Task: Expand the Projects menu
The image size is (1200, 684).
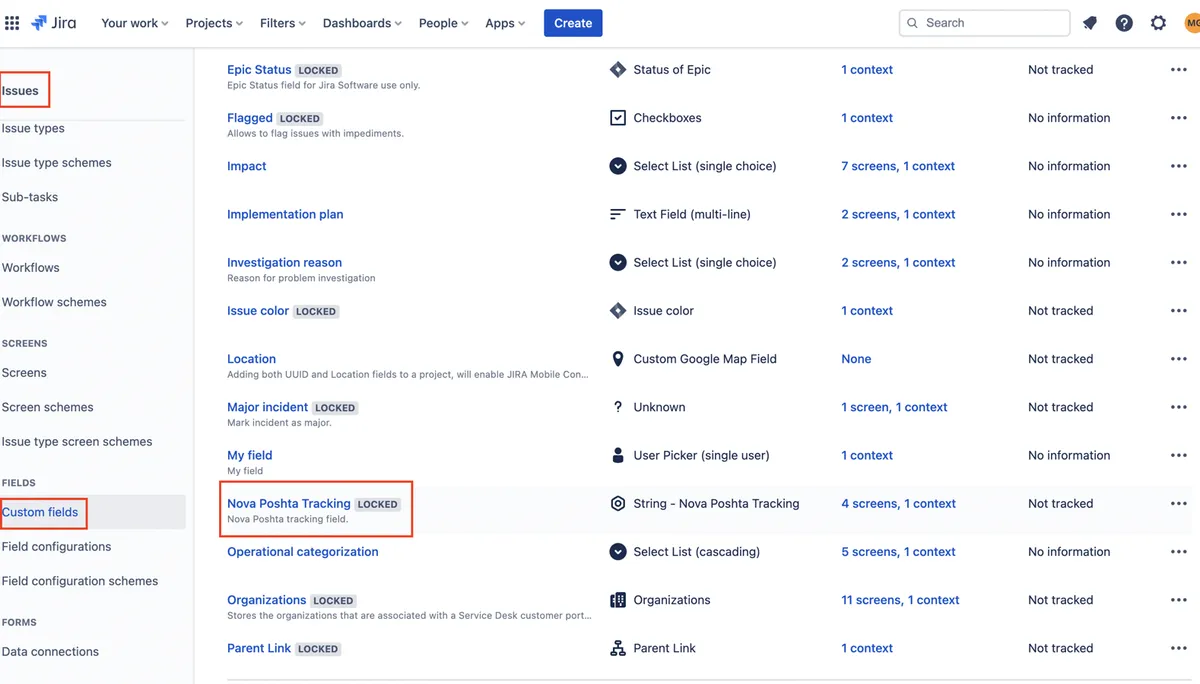Action: [x=215, y=23]
